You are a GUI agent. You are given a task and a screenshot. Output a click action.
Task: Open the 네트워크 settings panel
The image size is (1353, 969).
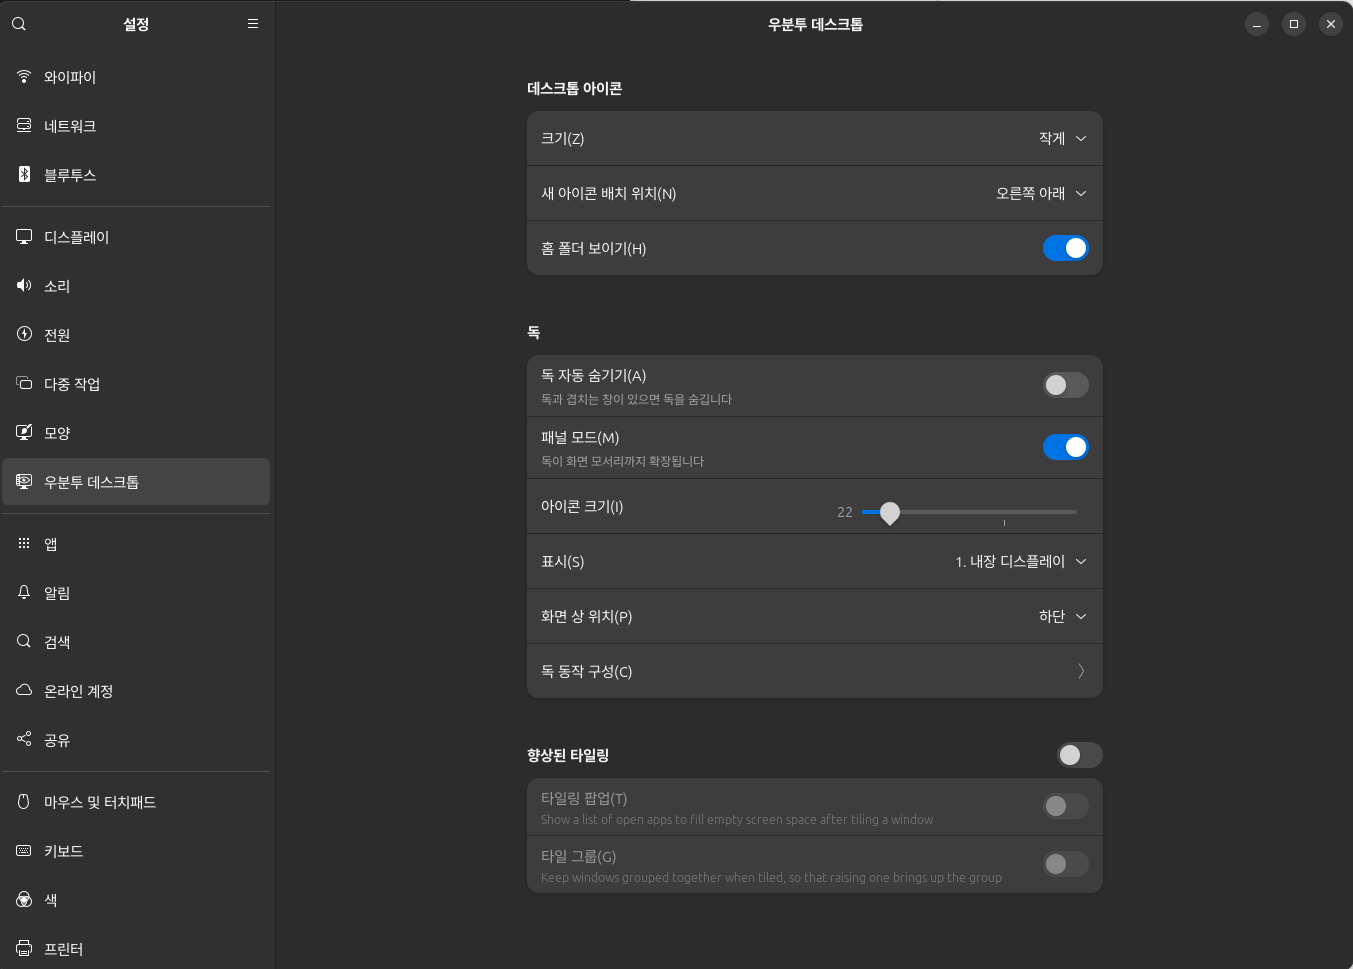[x=136, y=126]
